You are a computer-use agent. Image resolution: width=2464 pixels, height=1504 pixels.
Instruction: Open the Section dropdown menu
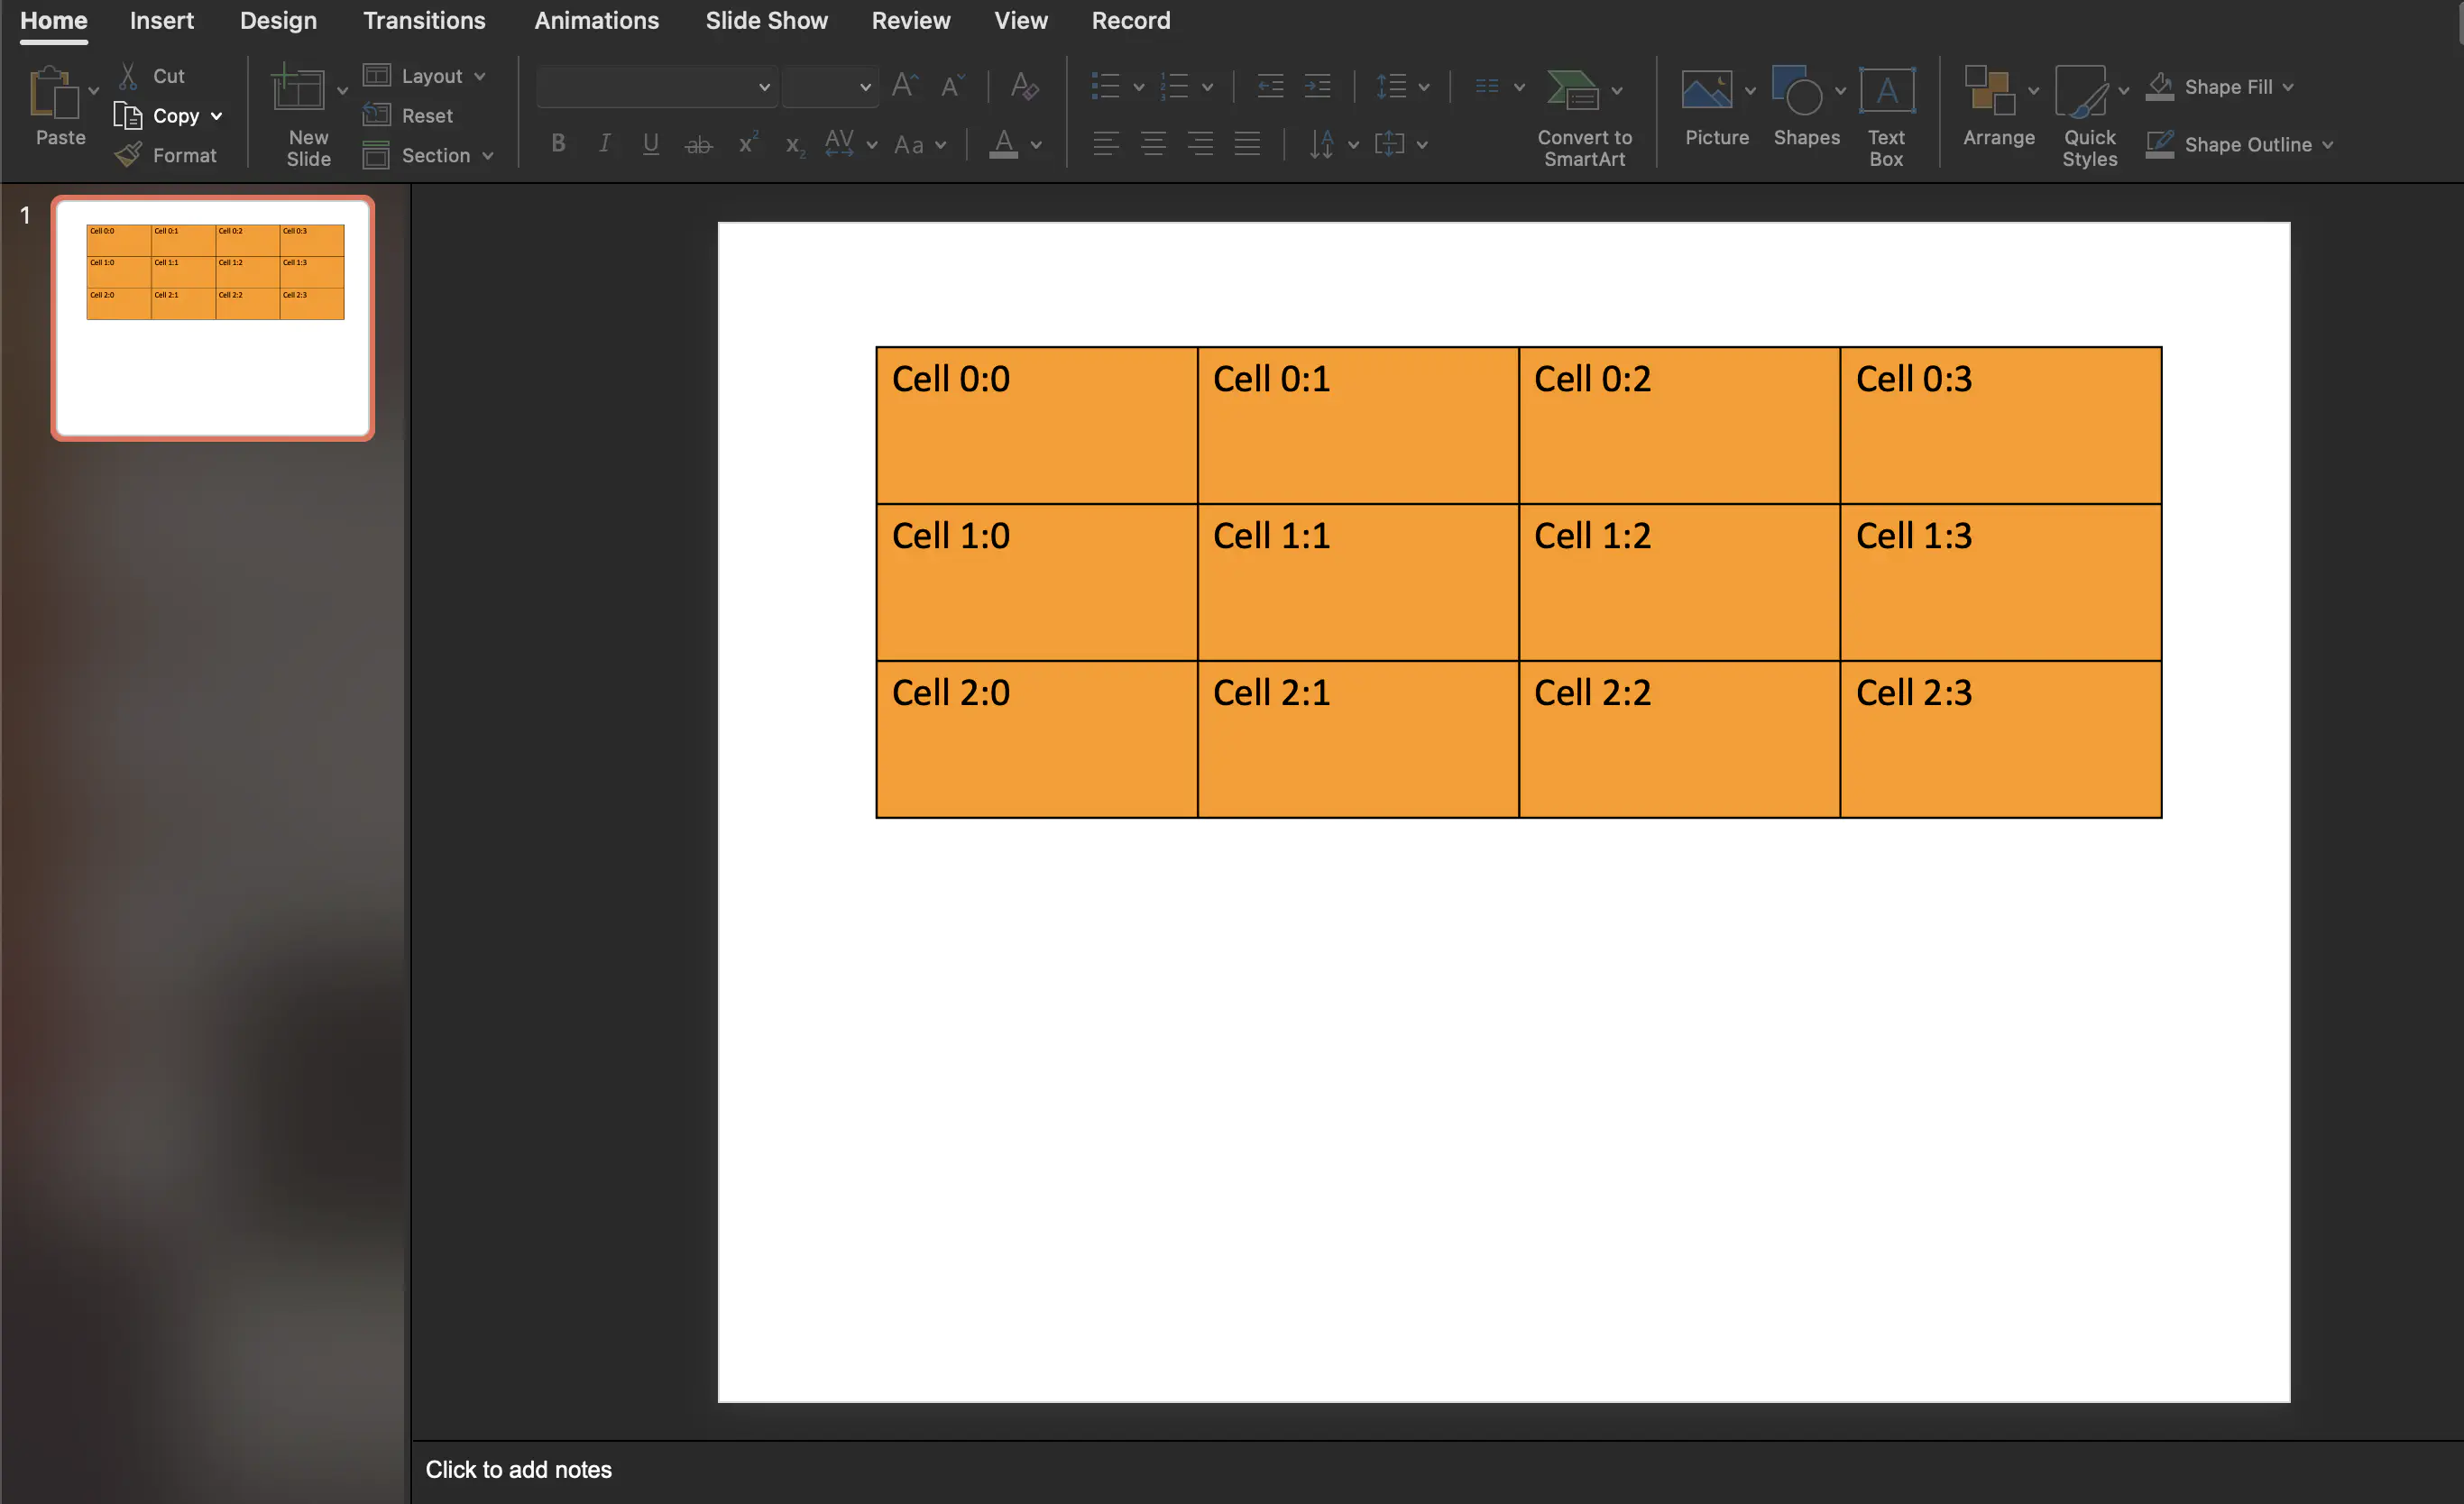pos(435,155)
